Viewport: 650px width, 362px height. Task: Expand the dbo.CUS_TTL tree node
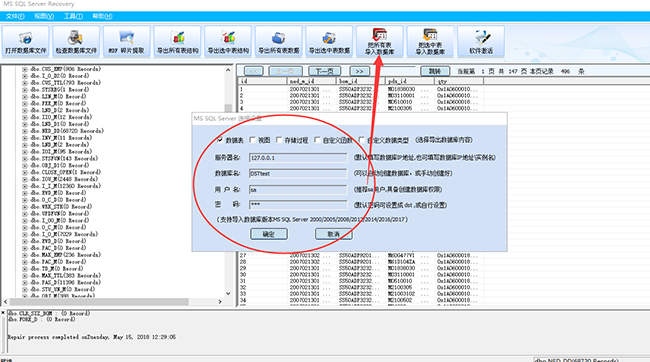tap(25, 83)
